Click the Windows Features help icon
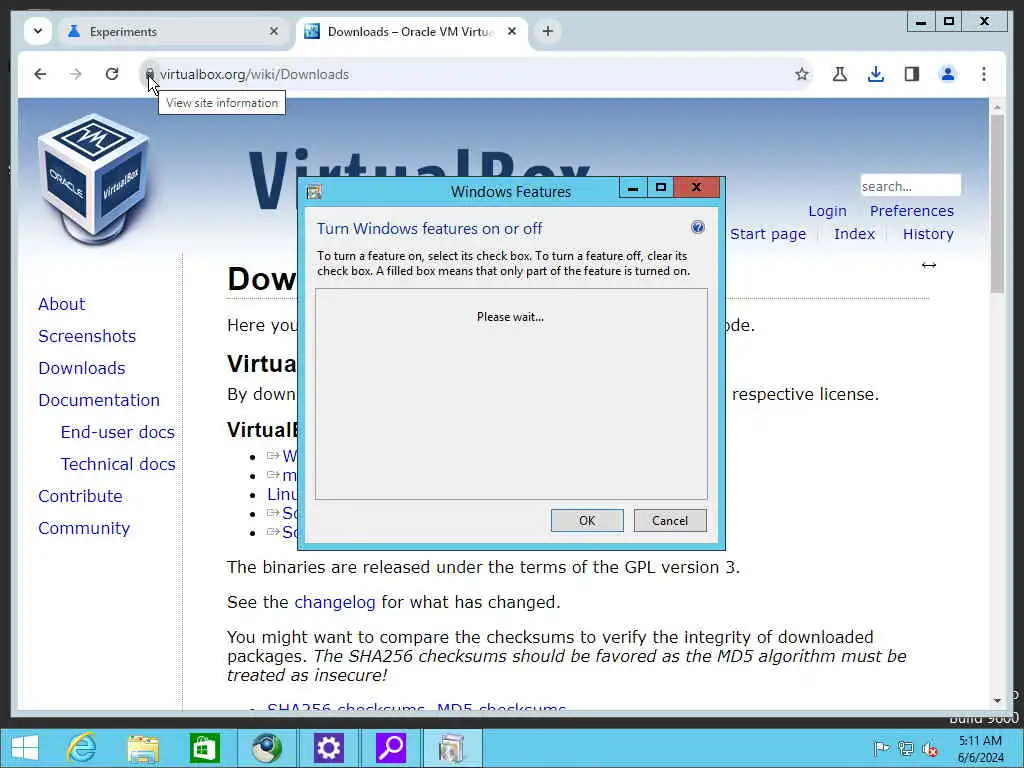This screenshot has height=768, width=1024. 697,227
